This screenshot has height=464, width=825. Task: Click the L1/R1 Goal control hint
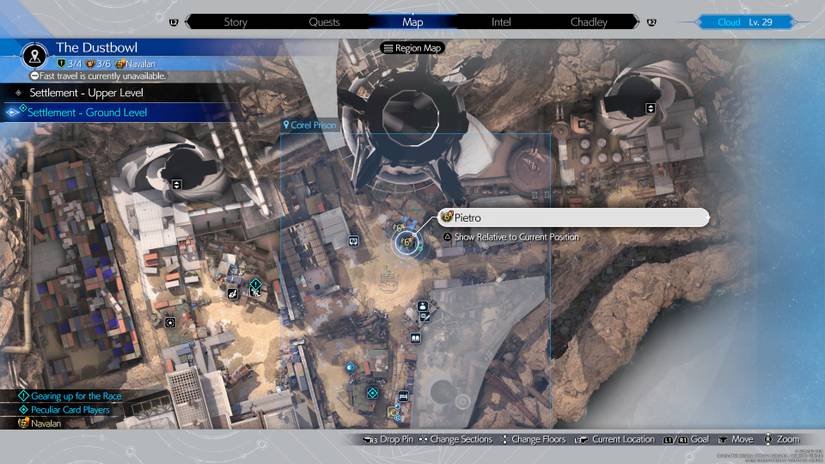pyautogui.click(x=686, y=439)
